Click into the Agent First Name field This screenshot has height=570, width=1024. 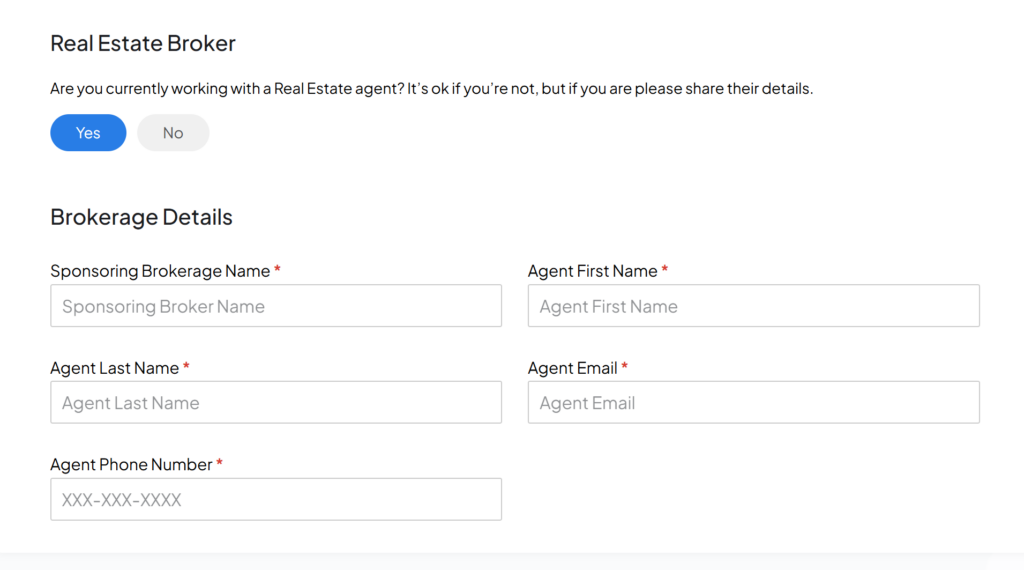pos(754,306)
